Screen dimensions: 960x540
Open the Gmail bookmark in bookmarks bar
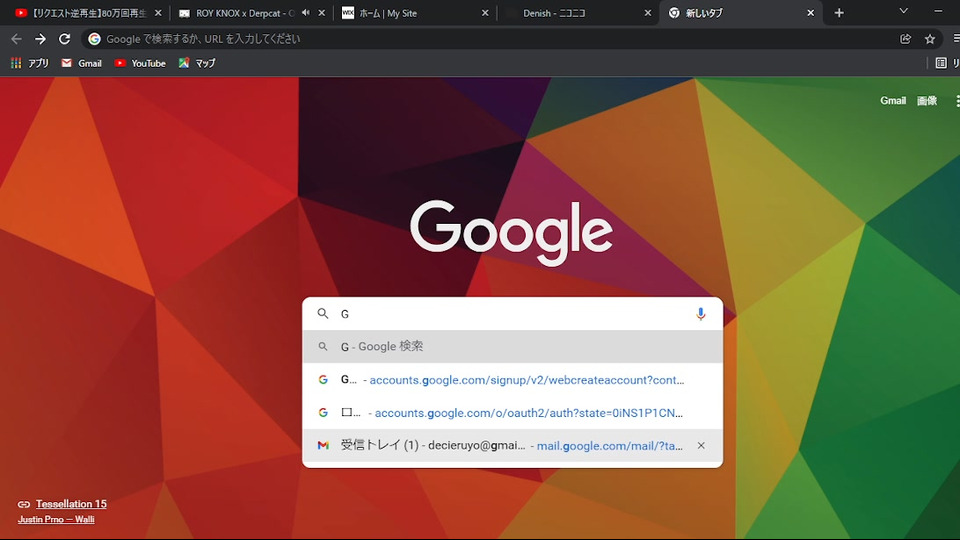[x=81, y=63]
